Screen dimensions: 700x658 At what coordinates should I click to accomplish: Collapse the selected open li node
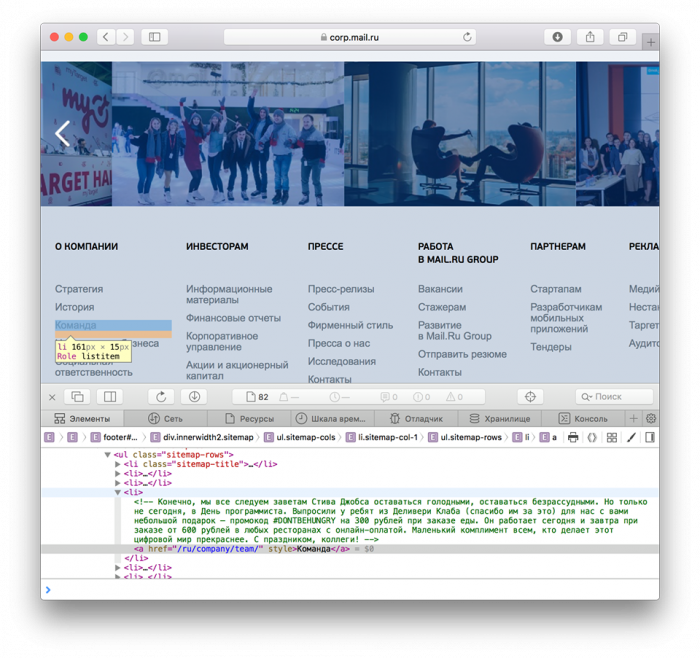coord(118,492)
